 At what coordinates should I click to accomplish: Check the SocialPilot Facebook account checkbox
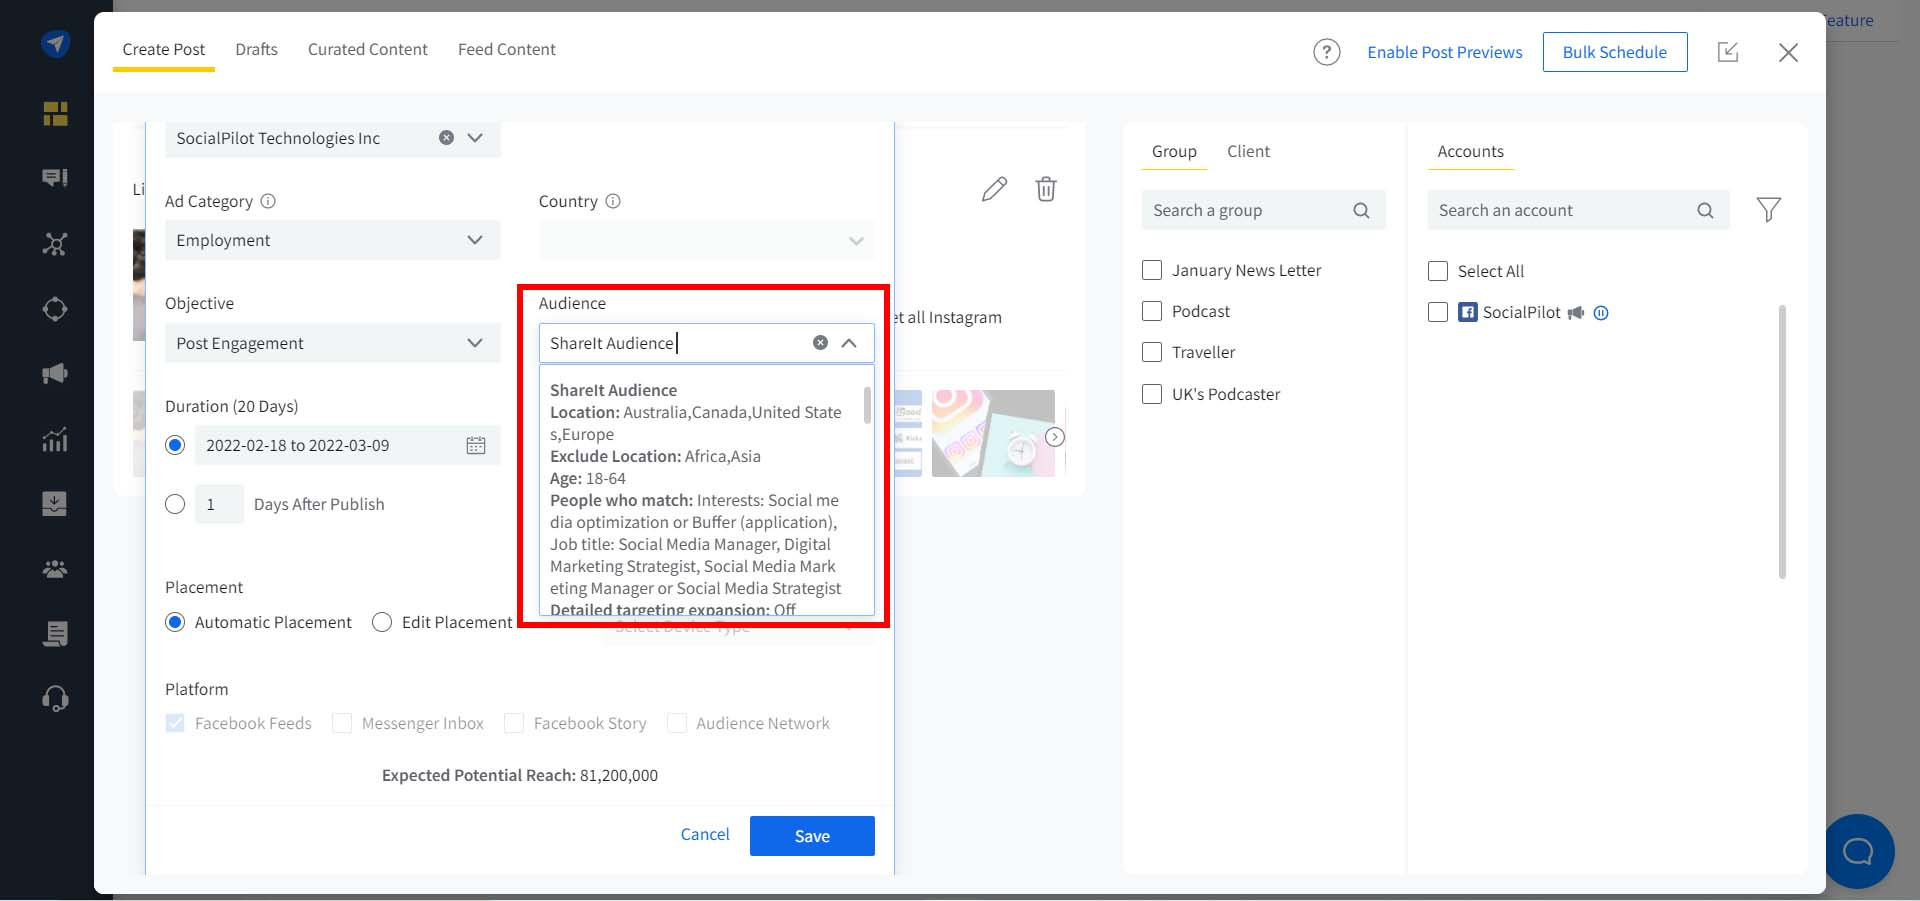(1438, 312)
